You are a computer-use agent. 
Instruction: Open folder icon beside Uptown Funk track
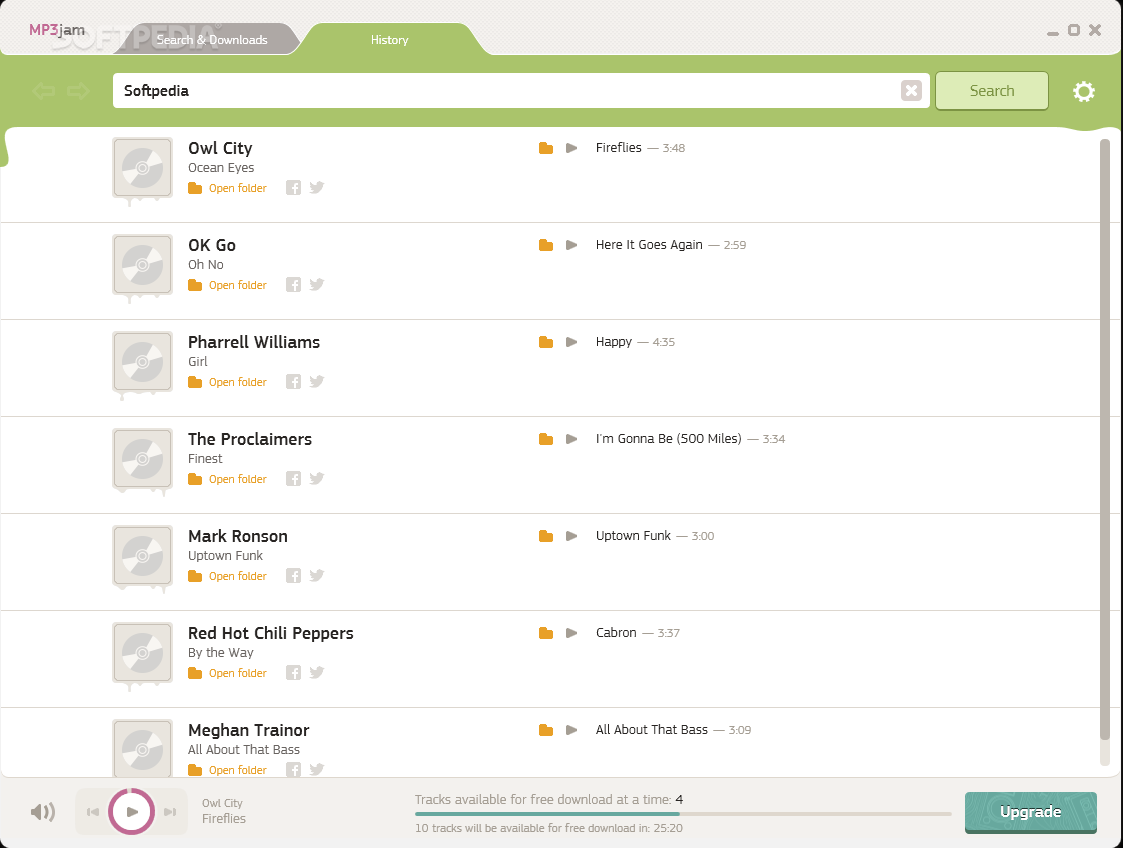click(x=546, y=536)
